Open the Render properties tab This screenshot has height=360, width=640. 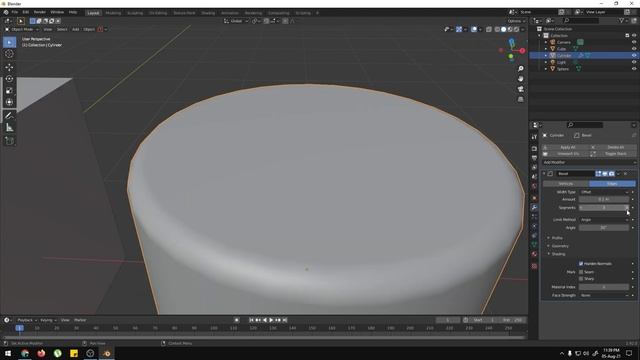point(534,149)
